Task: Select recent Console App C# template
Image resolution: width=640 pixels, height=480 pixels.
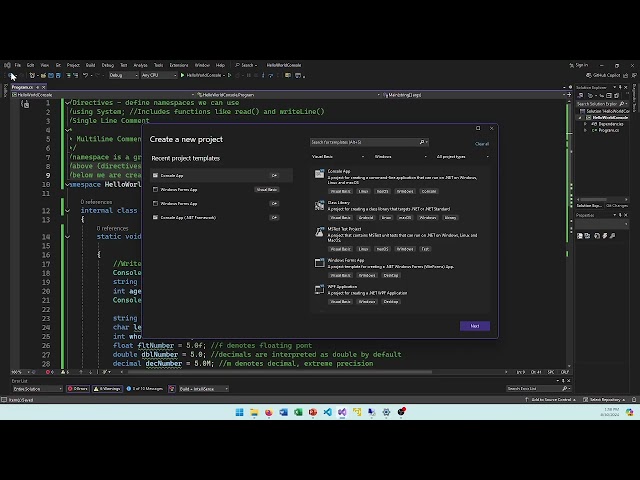Action: tap(221, 176)
